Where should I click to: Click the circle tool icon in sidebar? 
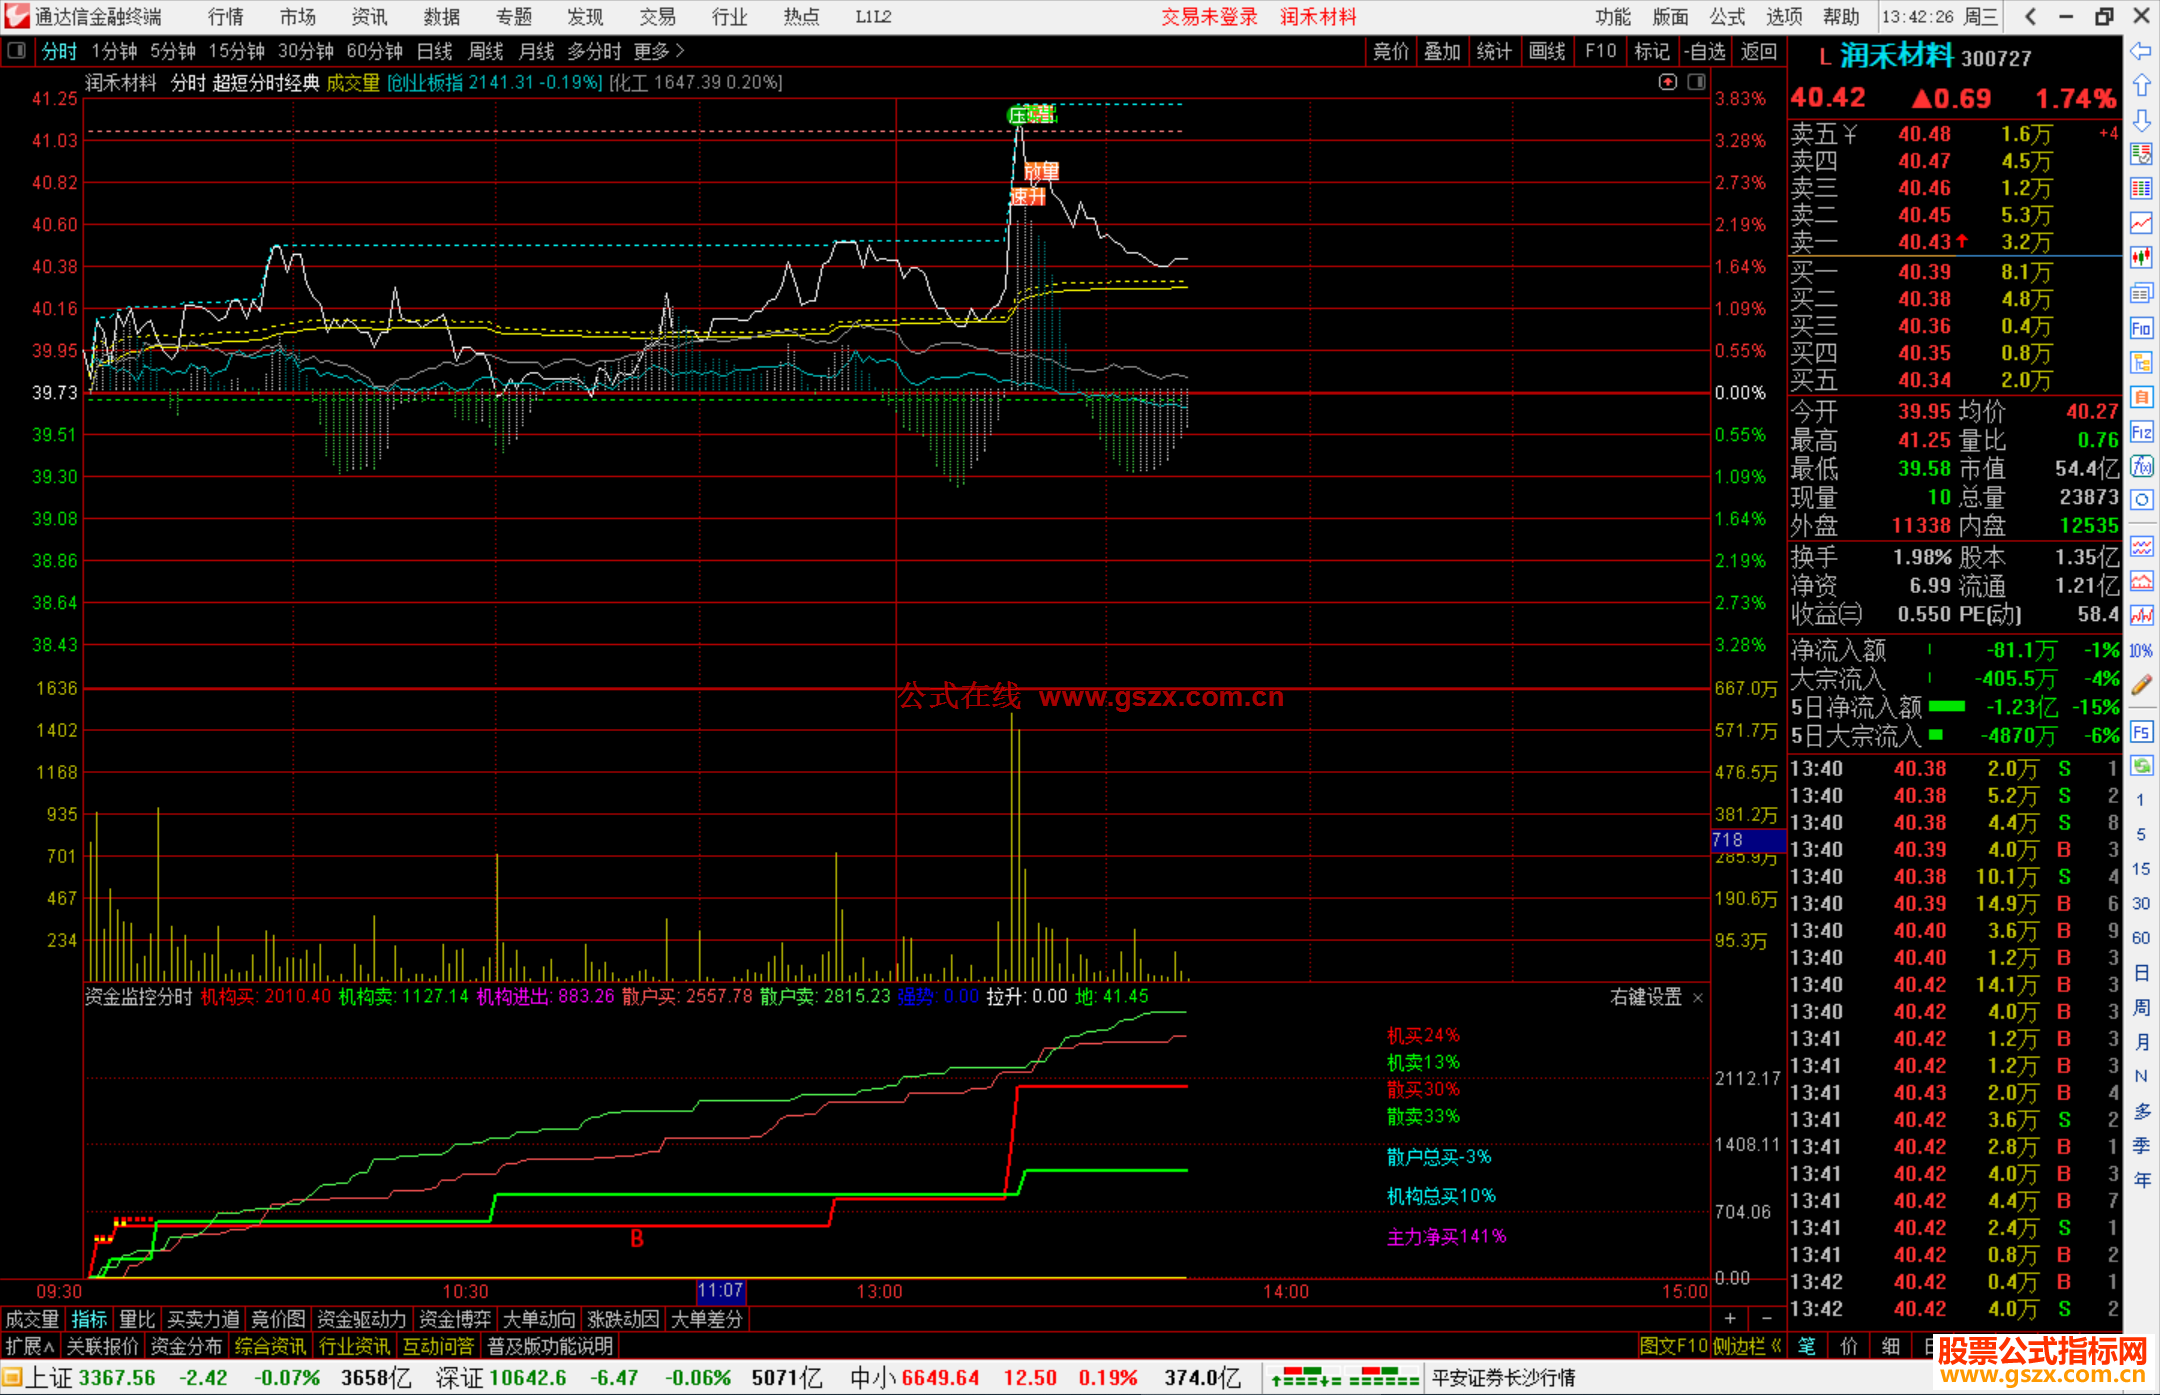tap(2141, 500)
